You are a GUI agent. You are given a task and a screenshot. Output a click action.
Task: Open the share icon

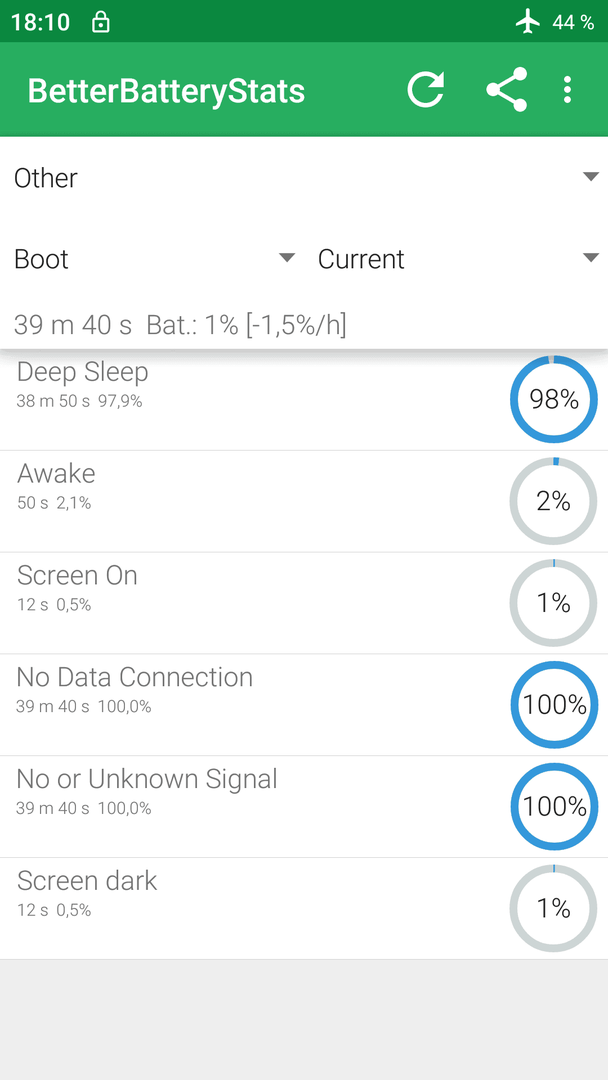pos(507,90)
